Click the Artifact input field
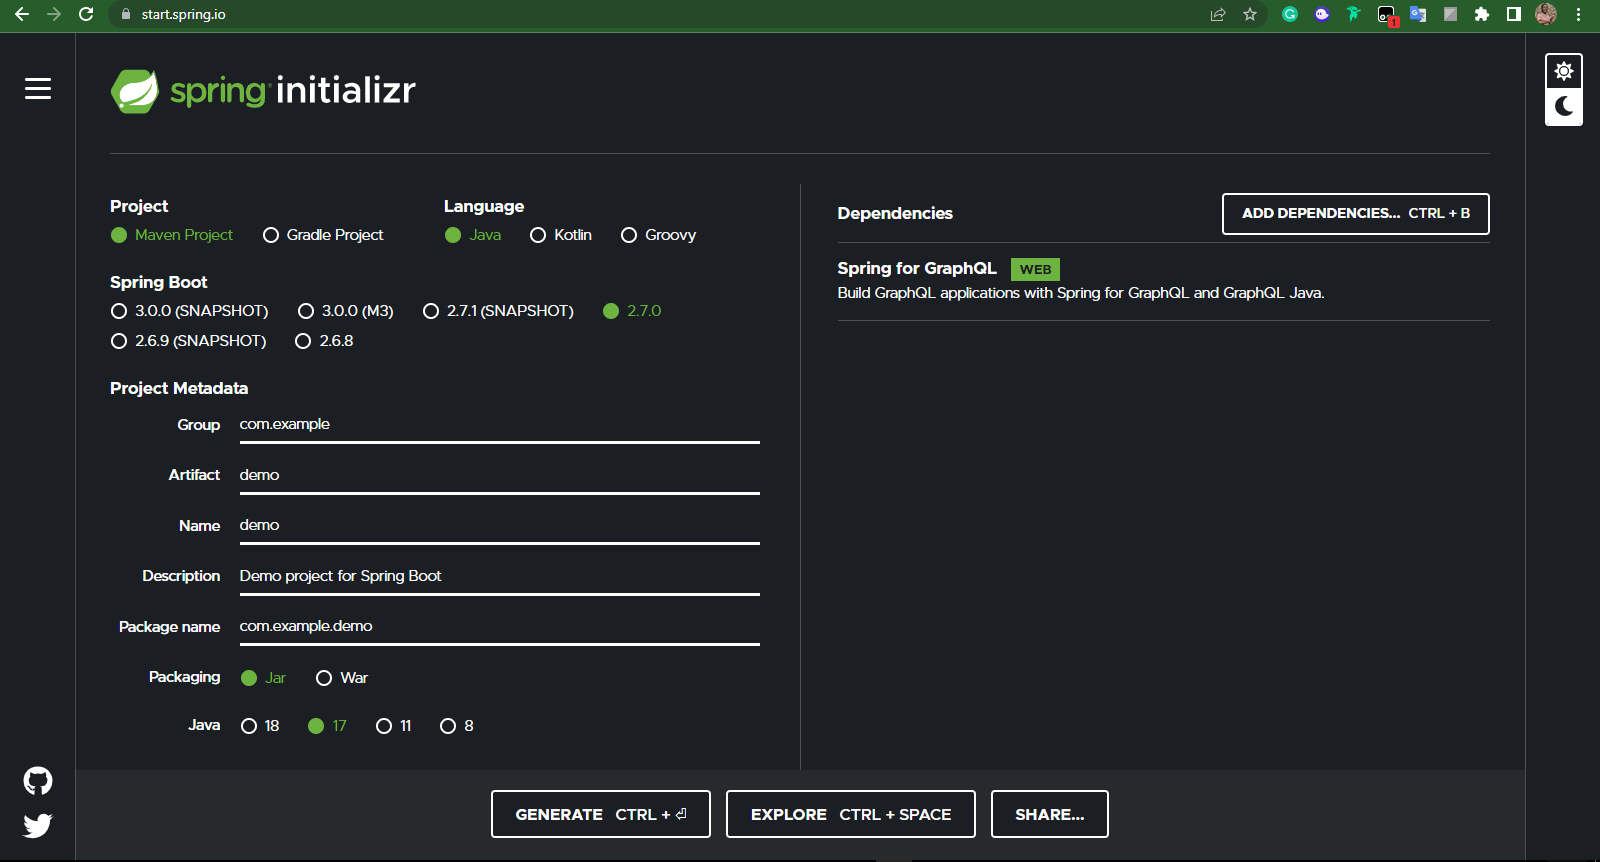The image size is (1600, 862). point(499,475)
